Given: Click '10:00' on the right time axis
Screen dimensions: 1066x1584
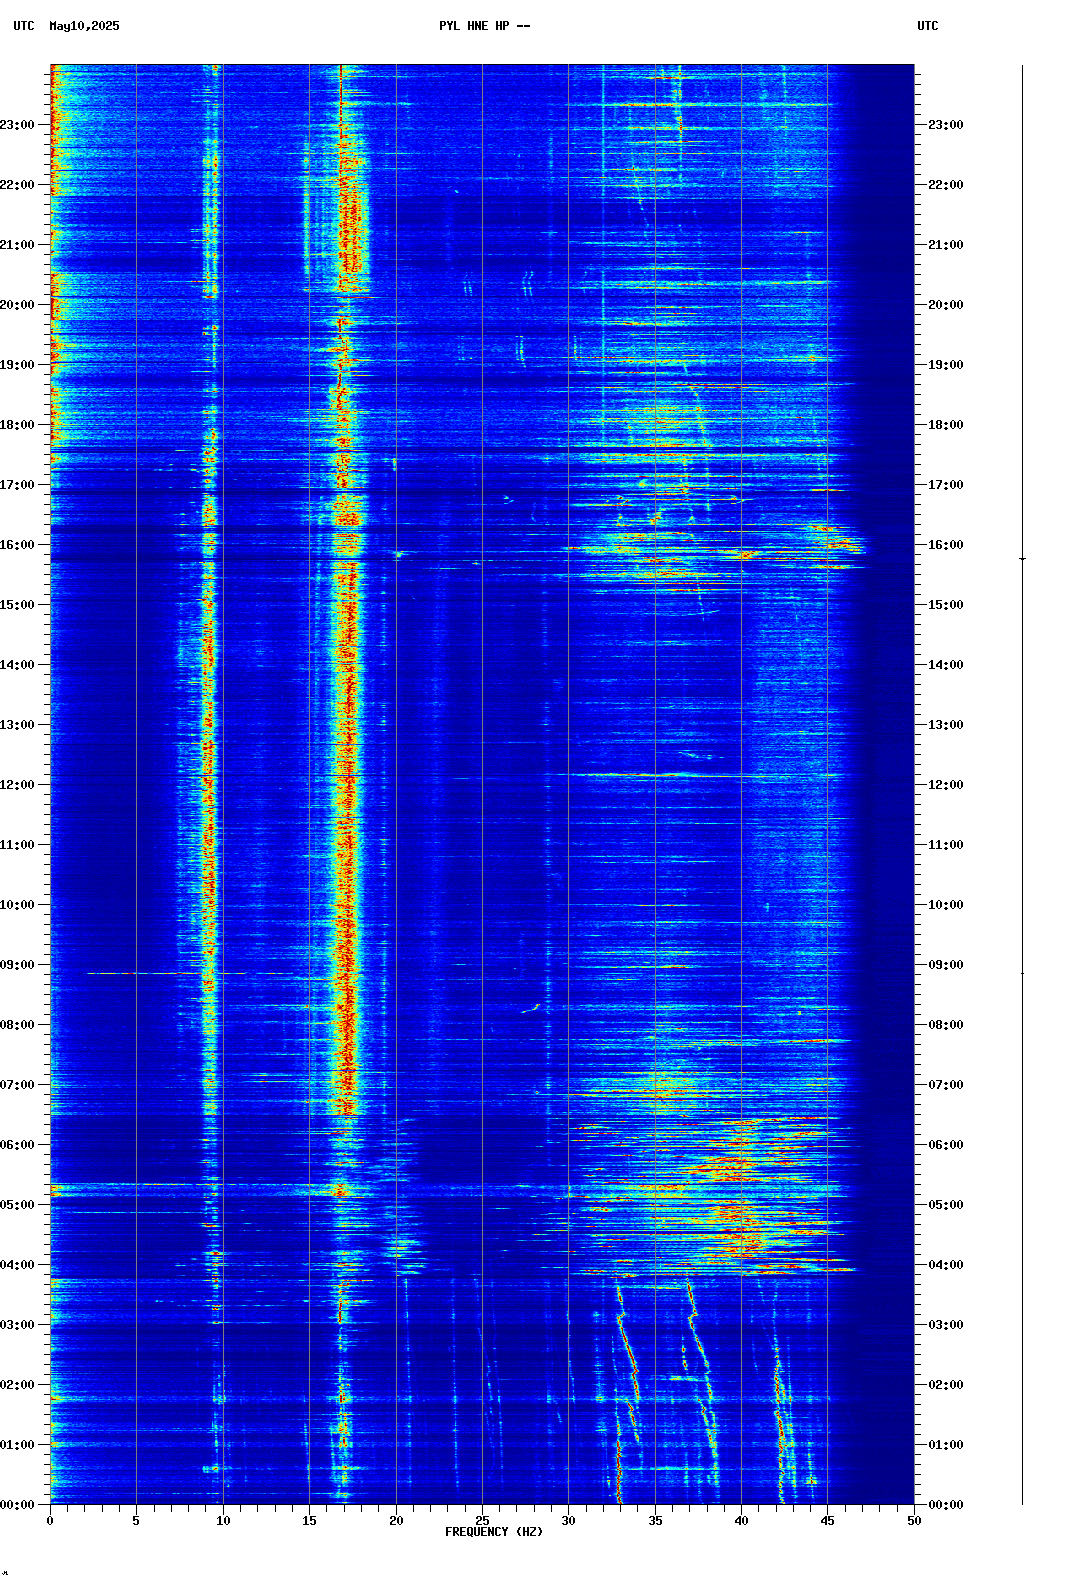Looking at the screenshot, I should [946, 905].
